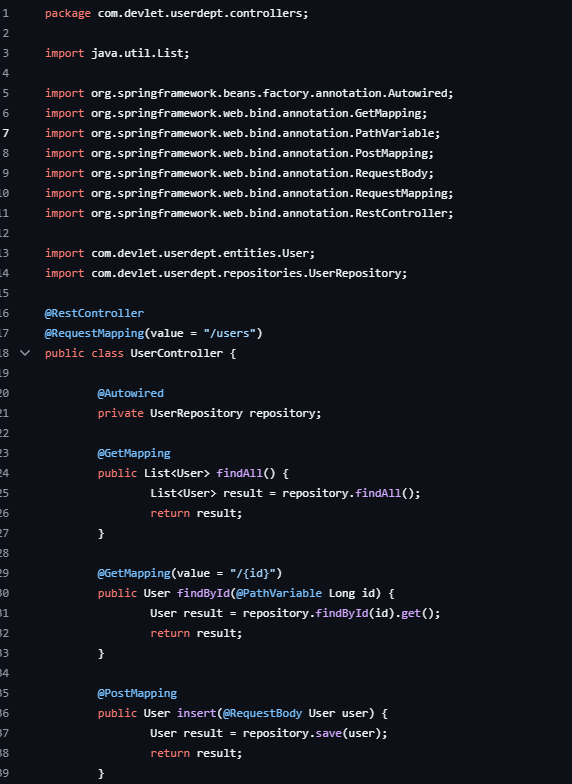Select line number 1 in gutter
572x784 pixels.
[6, 13]
